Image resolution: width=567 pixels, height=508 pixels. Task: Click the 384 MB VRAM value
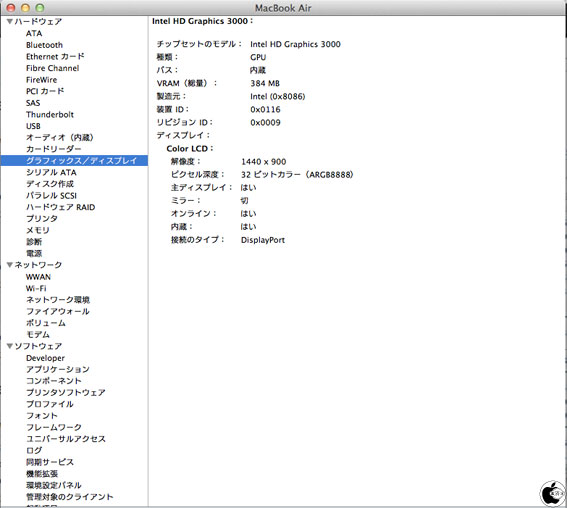(265, 84)
